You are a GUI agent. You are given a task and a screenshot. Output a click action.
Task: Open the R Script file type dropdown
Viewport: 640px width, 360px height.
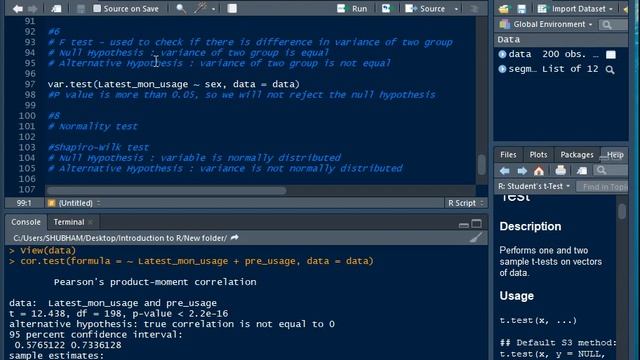point(465,203)
